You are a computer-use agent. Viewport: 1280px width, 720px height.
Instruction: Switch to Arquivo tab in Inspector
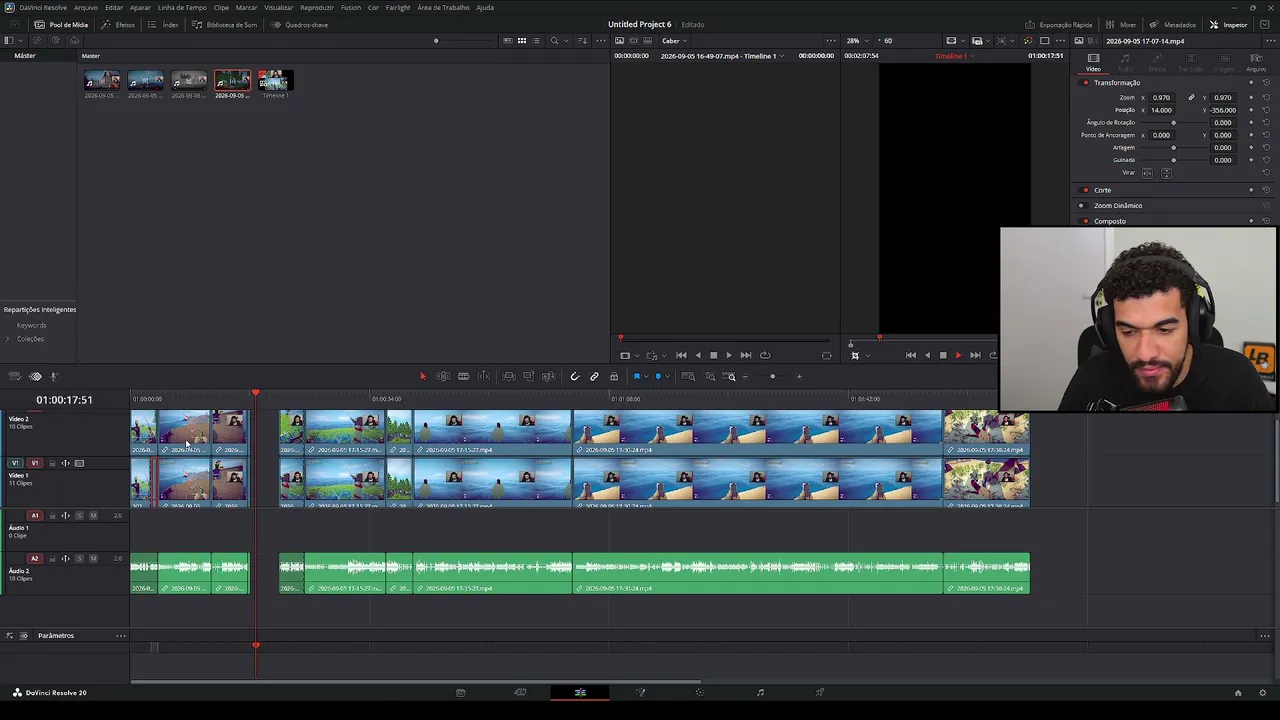(x=1256, y=63)
